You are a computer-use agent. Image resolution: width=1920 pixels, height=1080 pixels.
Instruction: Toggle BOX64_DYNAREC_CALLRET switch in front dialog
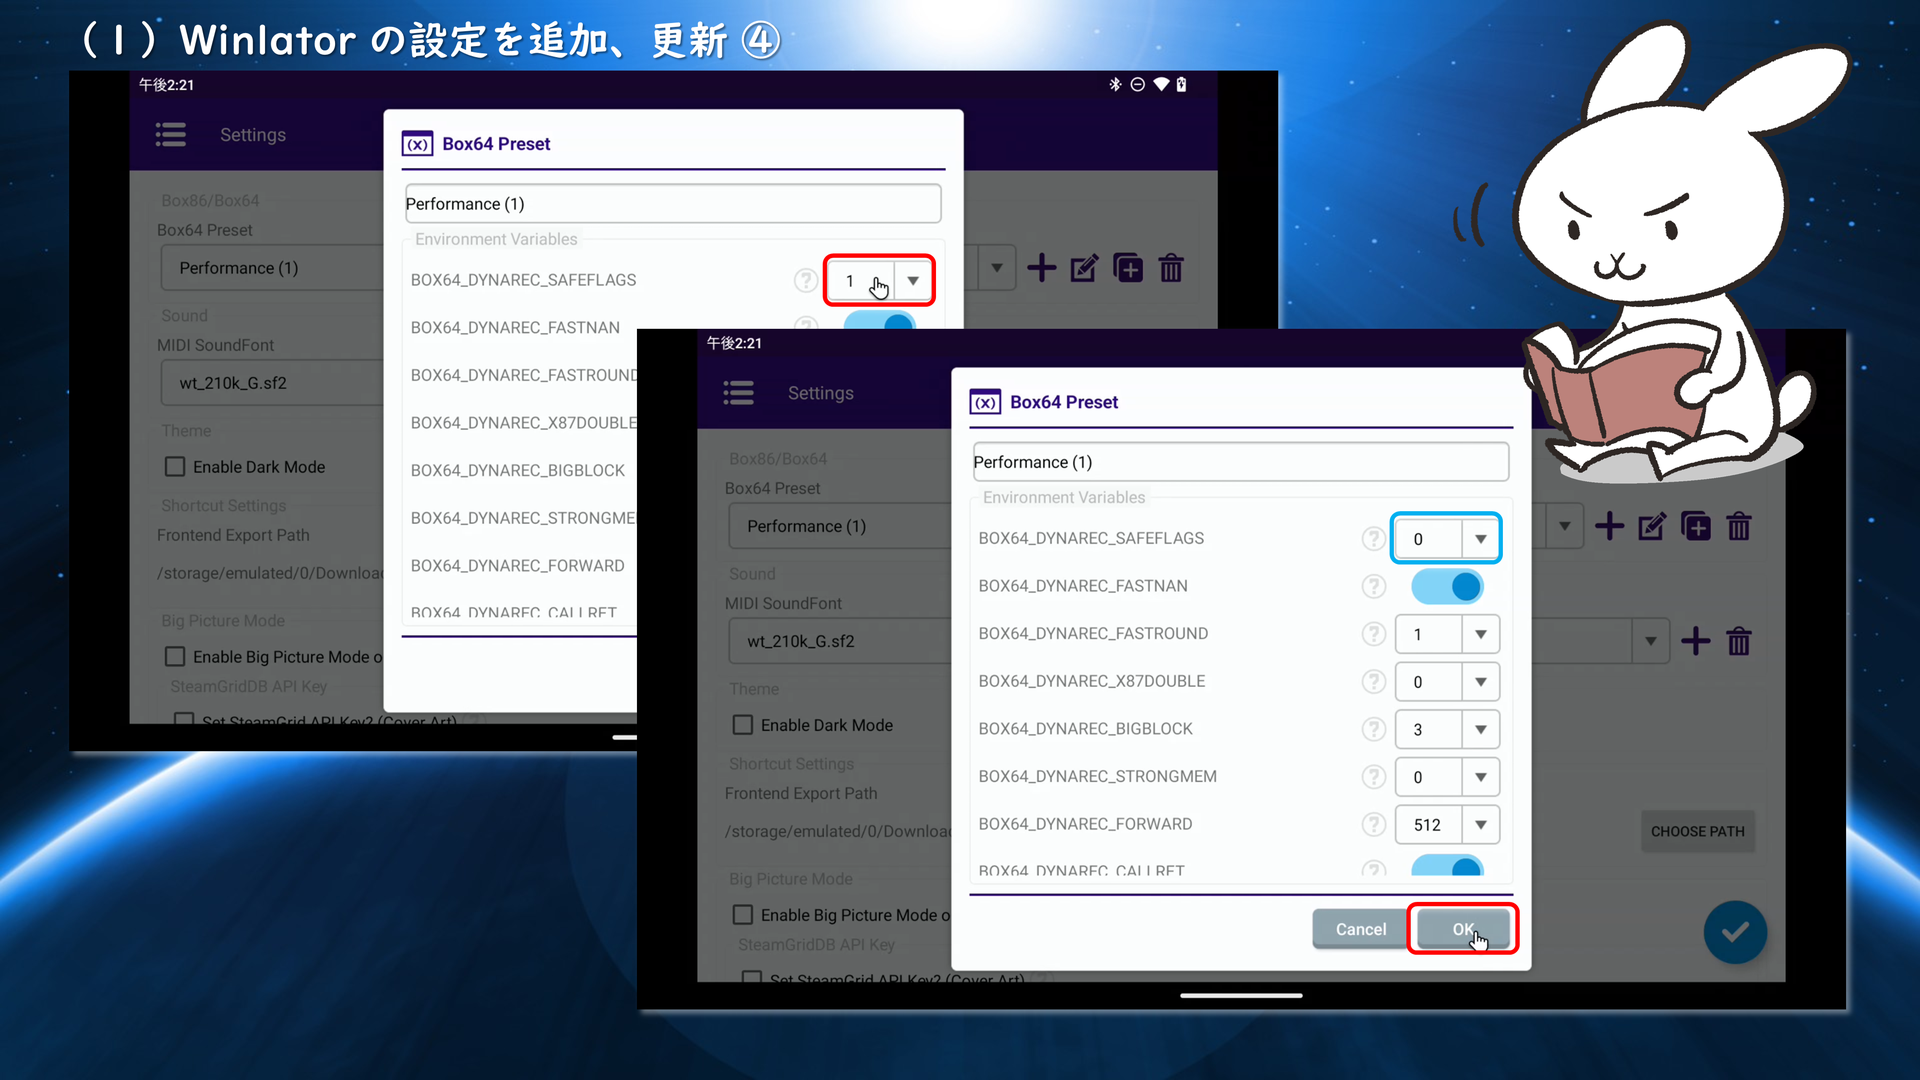[x=1447, y=866]
